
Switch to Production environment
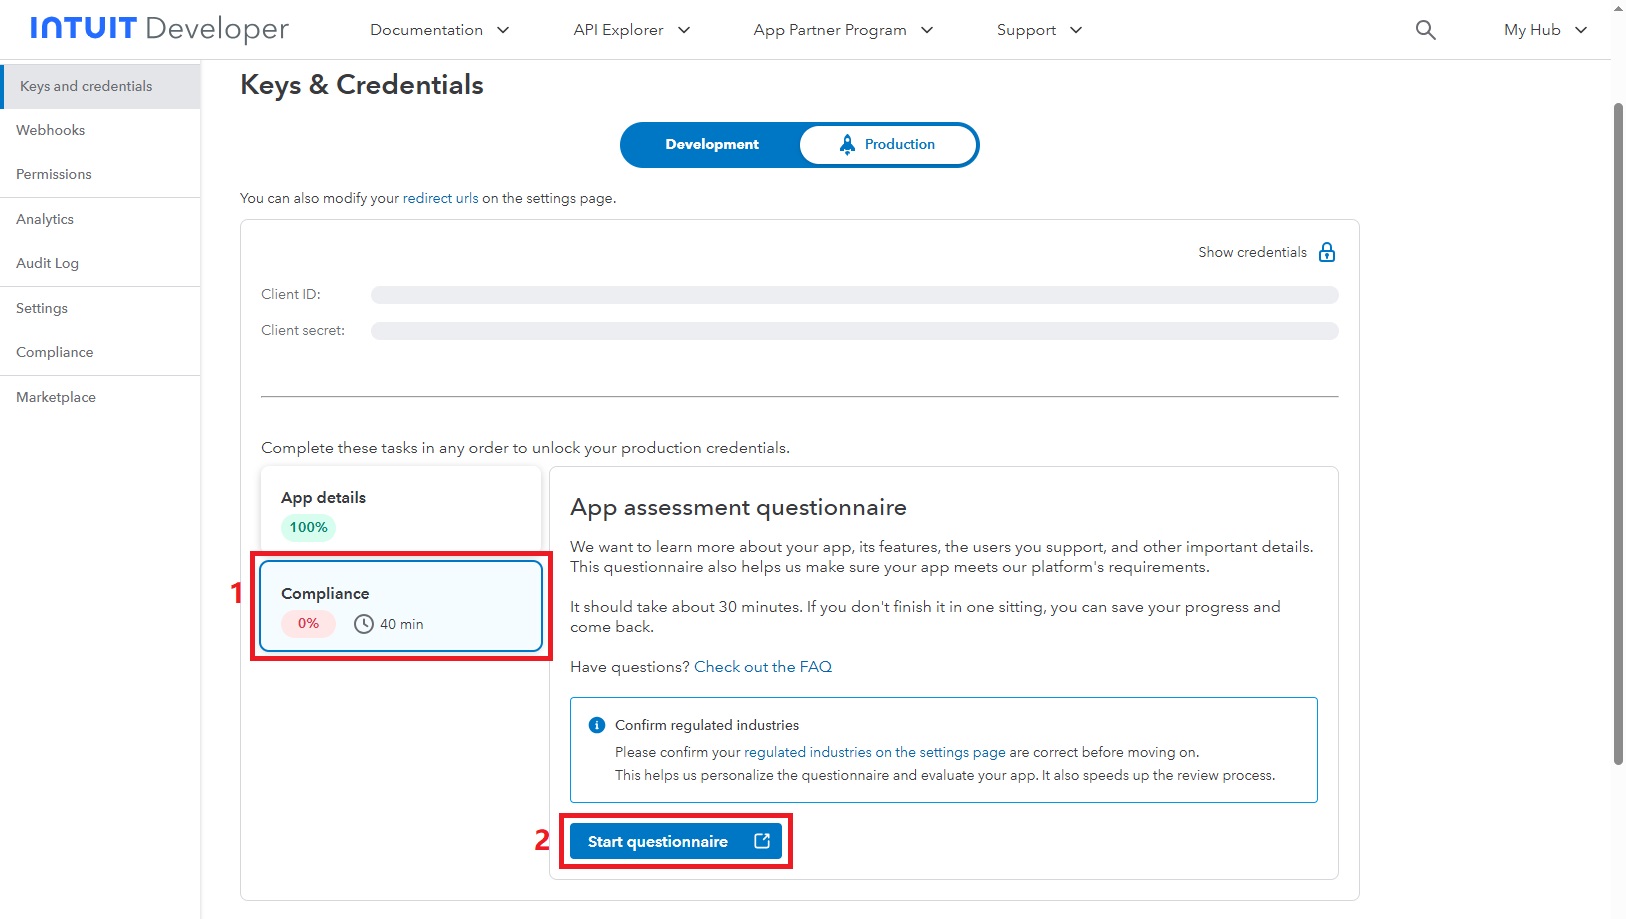click(x=888, y=145)
